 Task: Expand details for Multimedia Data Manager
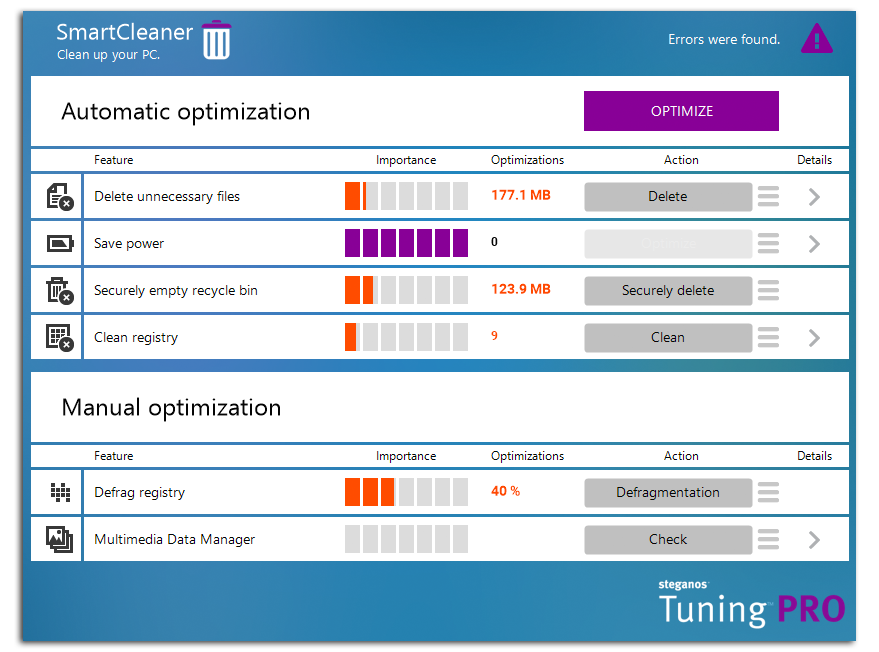(814, 540)
